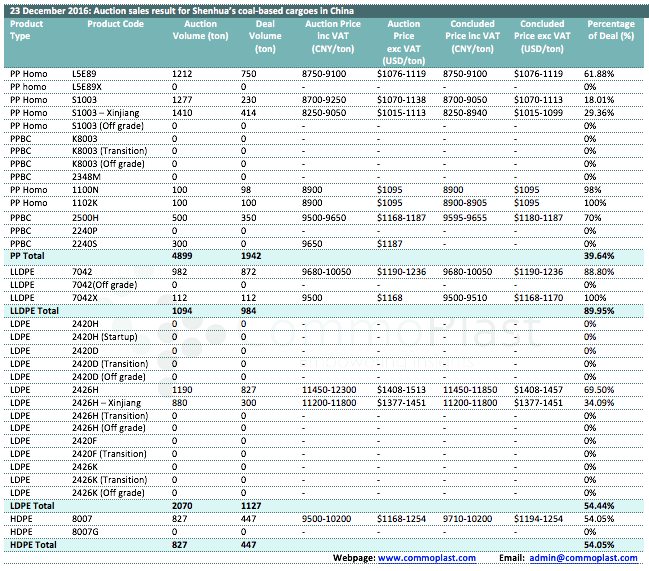The width and height of the screenshot is (649, 571).
Task: Select product code L5E89 cell
Action: click(85, 74)
